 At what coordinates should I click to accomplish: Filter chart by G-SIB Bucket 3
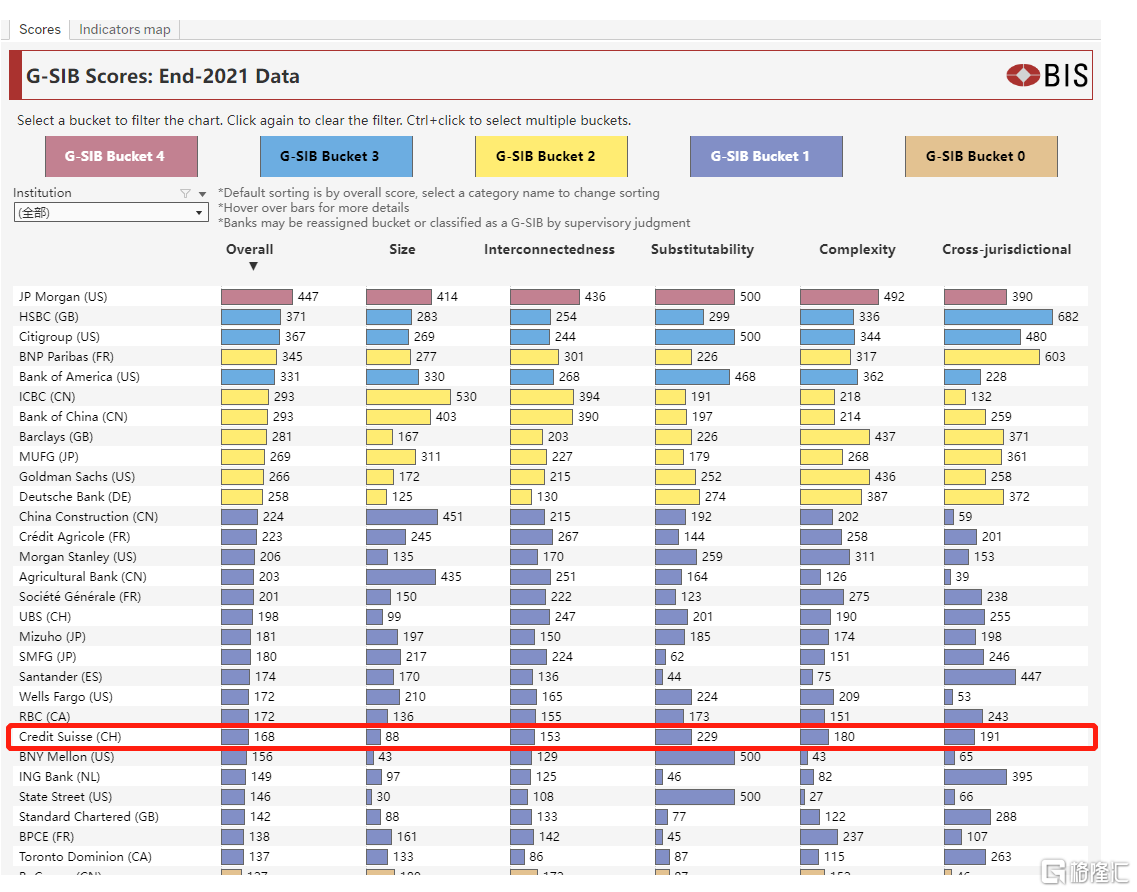pyautogui.click(x=336, y=157)
